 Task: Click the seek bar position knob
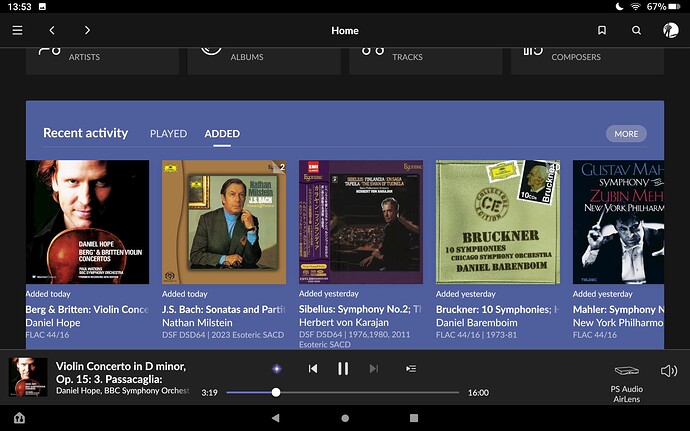276,392
